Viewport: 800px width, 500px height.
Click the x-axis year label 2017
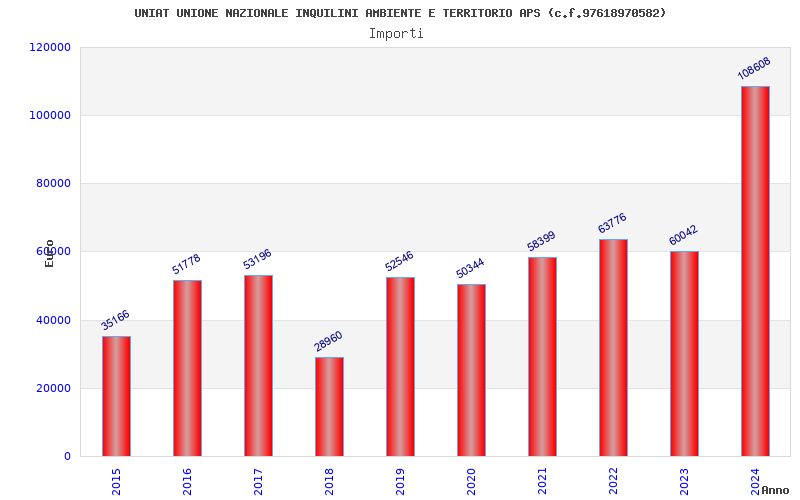point(258,481)
